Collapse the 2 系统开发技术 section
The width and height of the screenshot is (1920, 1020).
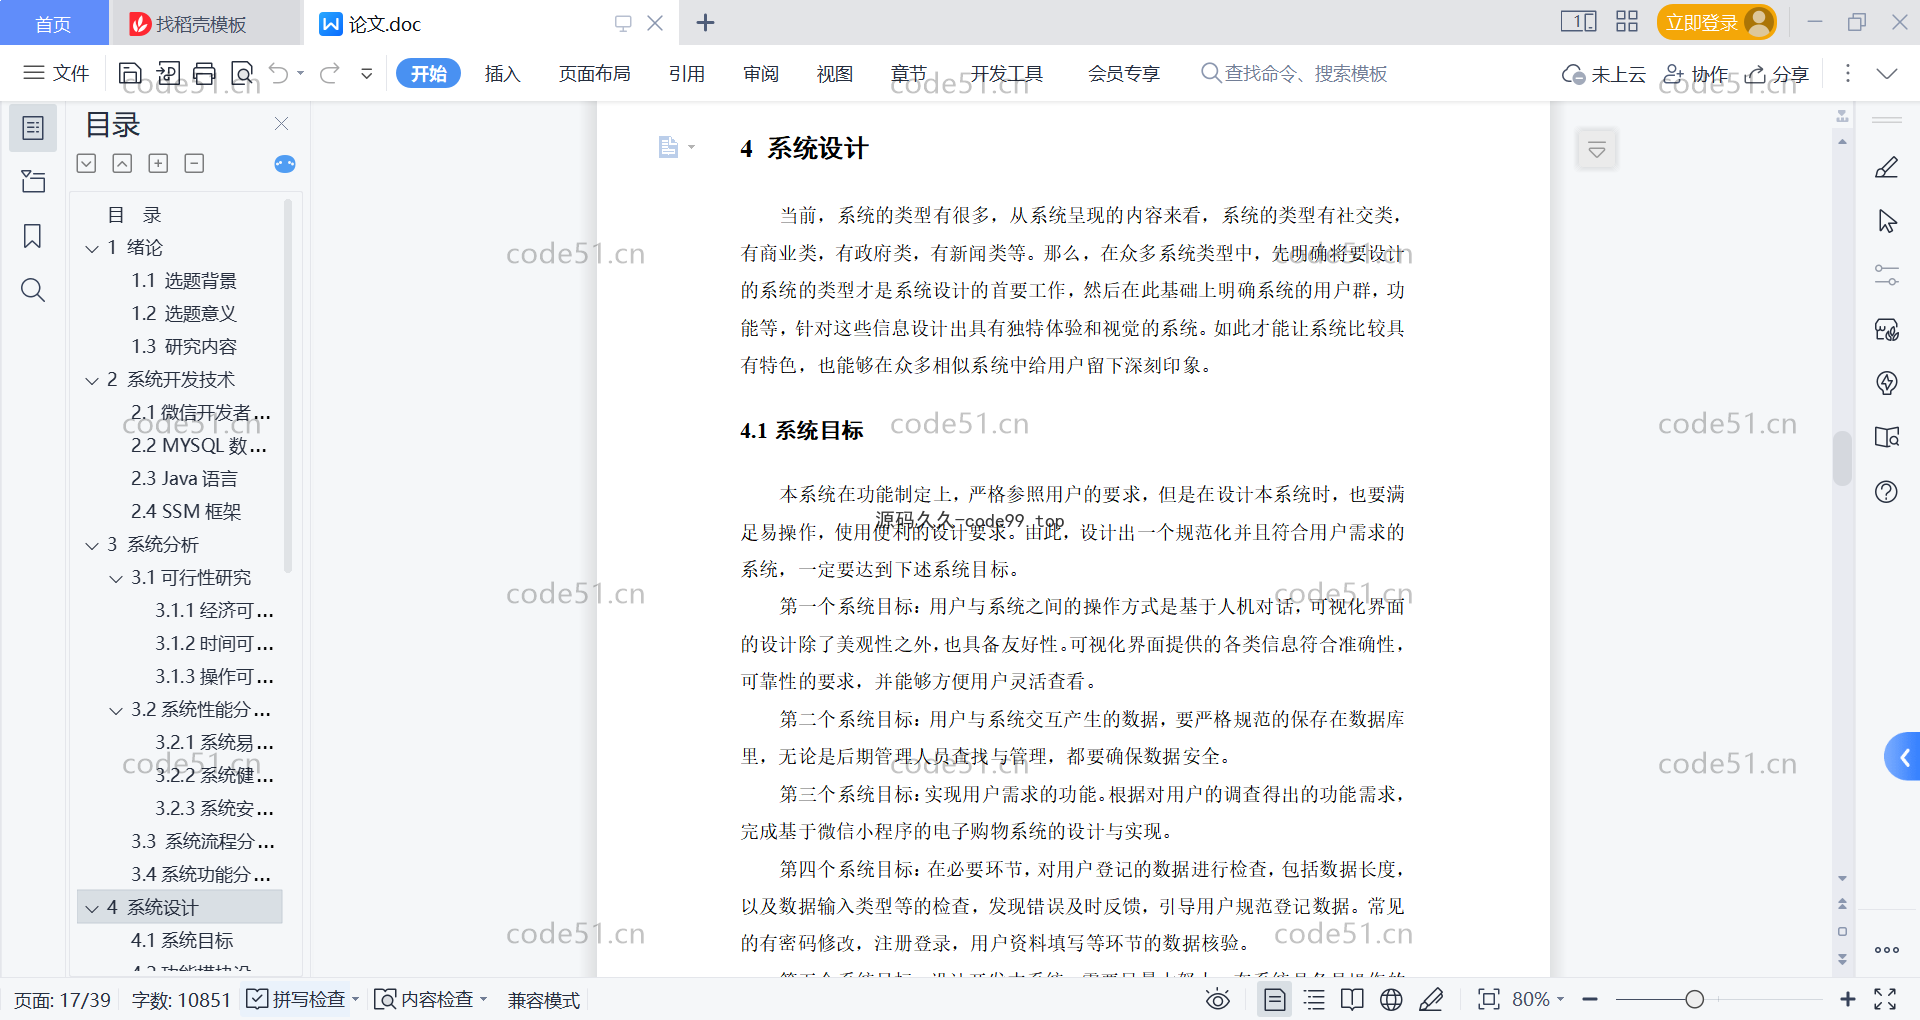[x=92, y=380]
